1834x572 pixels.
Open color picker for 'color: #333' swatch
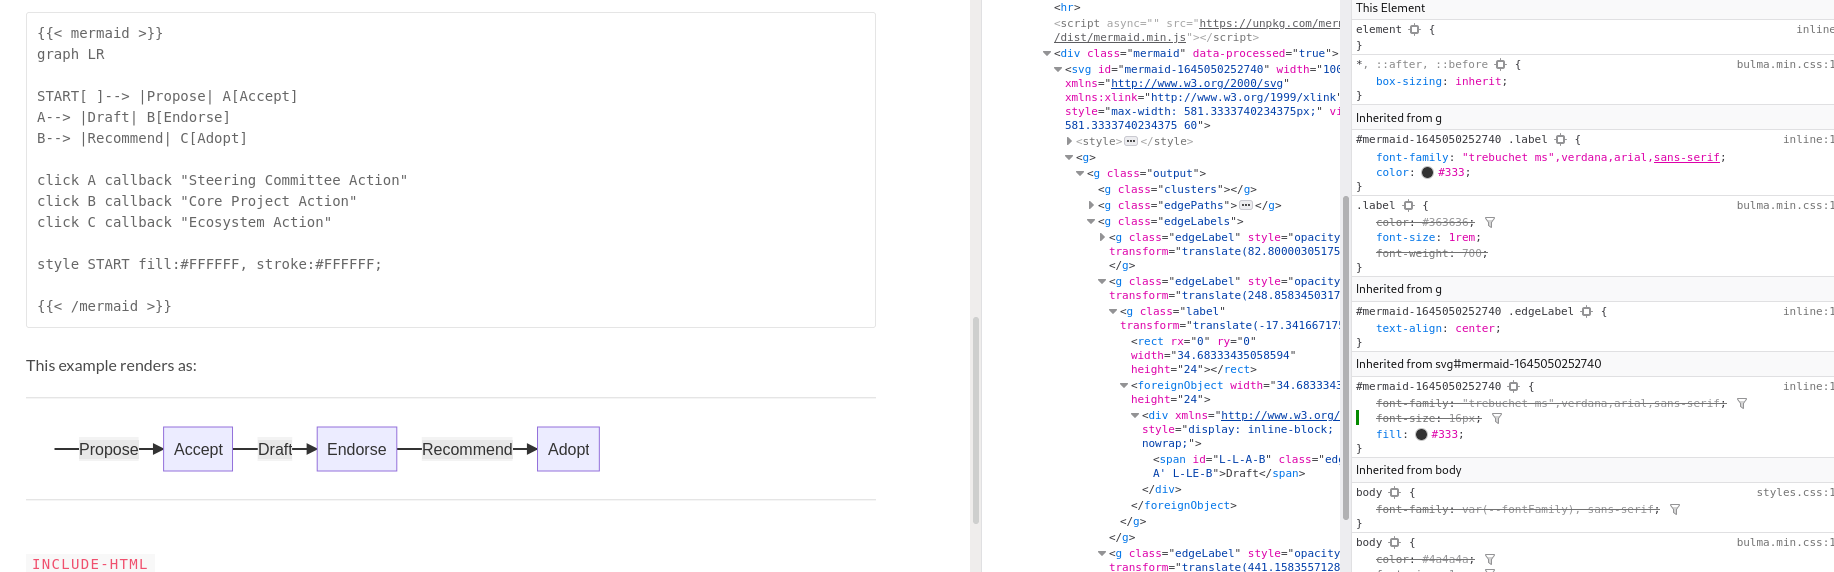pyautogui.click(x=1427, y=173)
